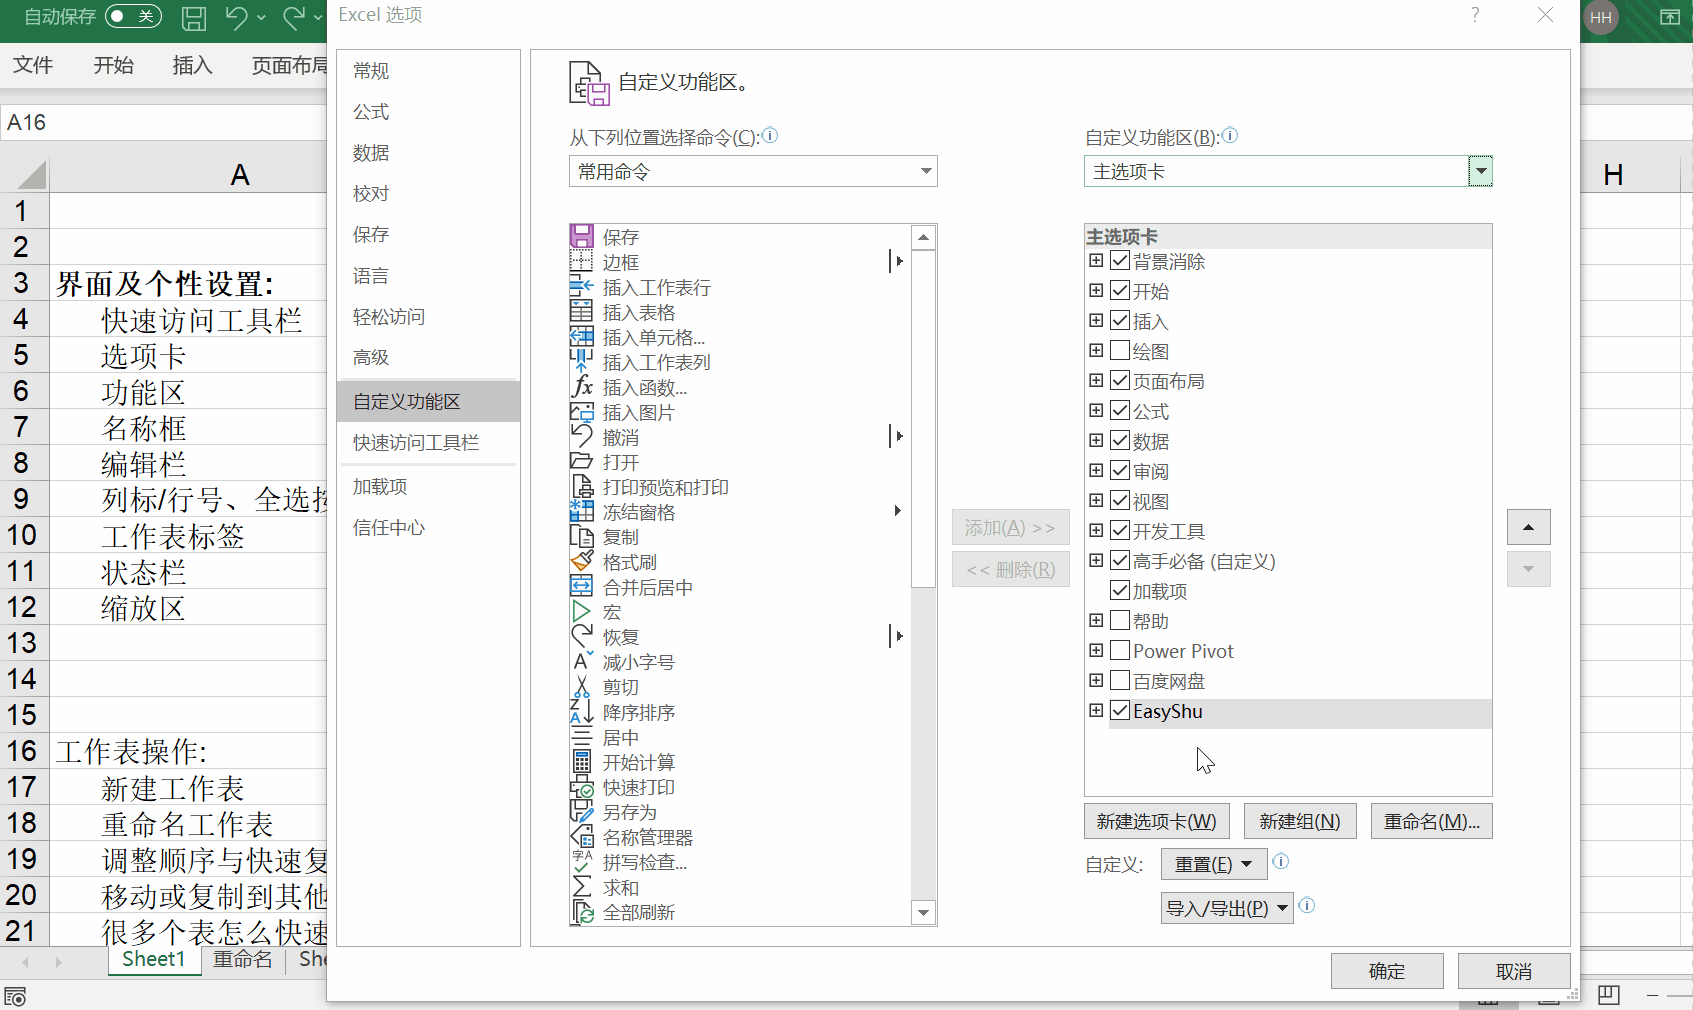Image resolution: width=1693 pixels, height=1010 pixels.
Task: Enable the 绘图 tab checkbox
Action: [x=1120, y=350]
